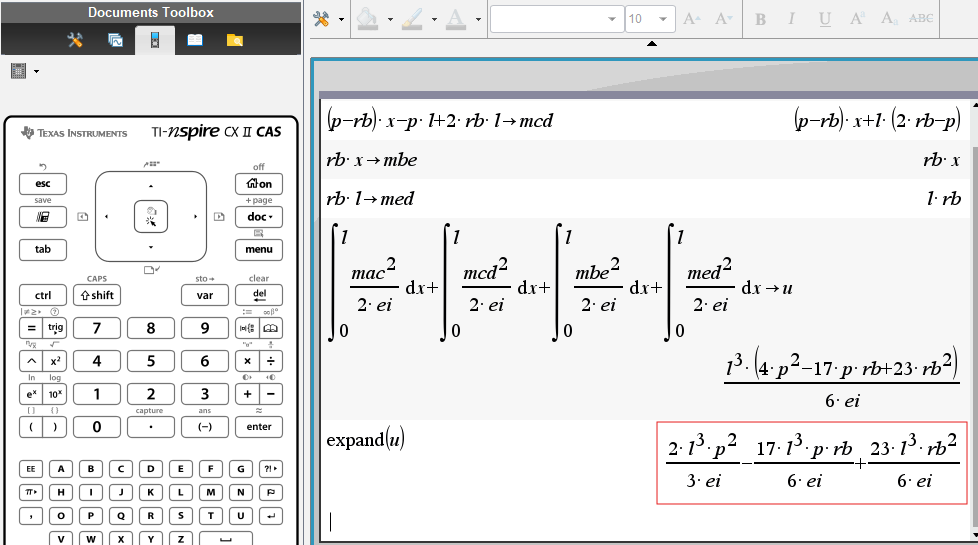Click the calculator touchpad center button

pos(151,215)
